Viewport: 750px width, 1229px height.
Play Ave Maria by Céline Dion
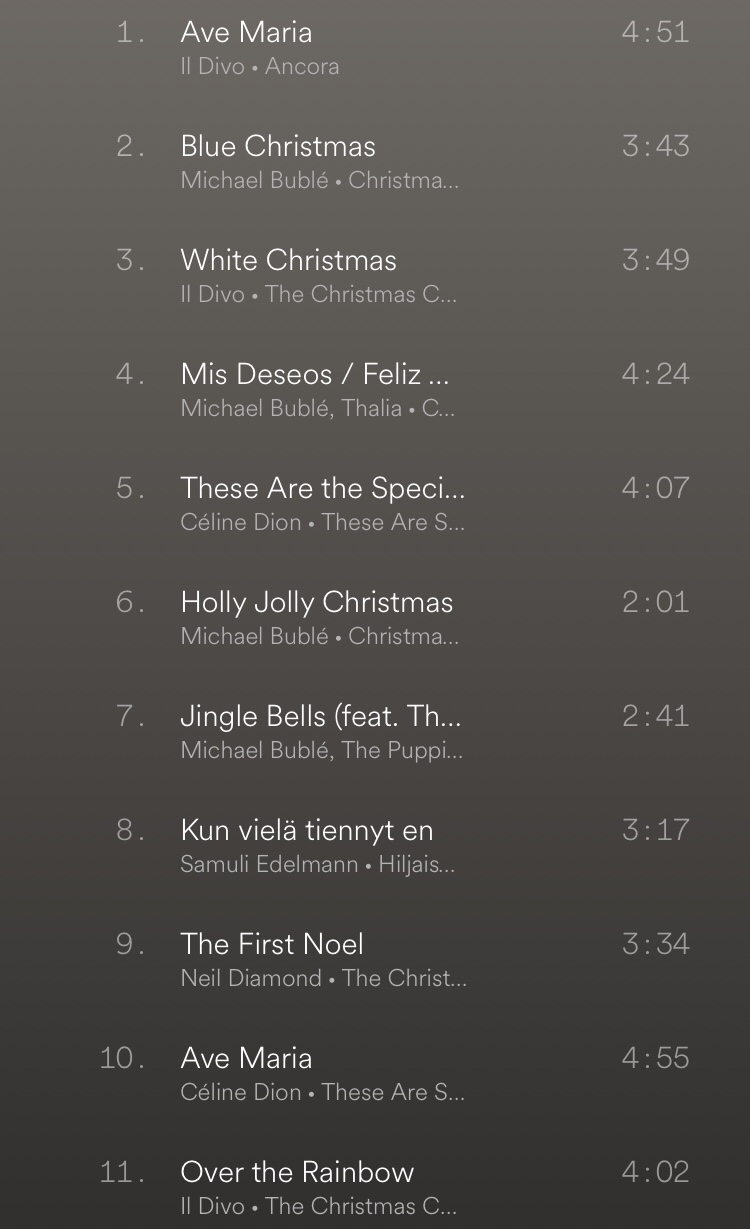pos(375,1074)
